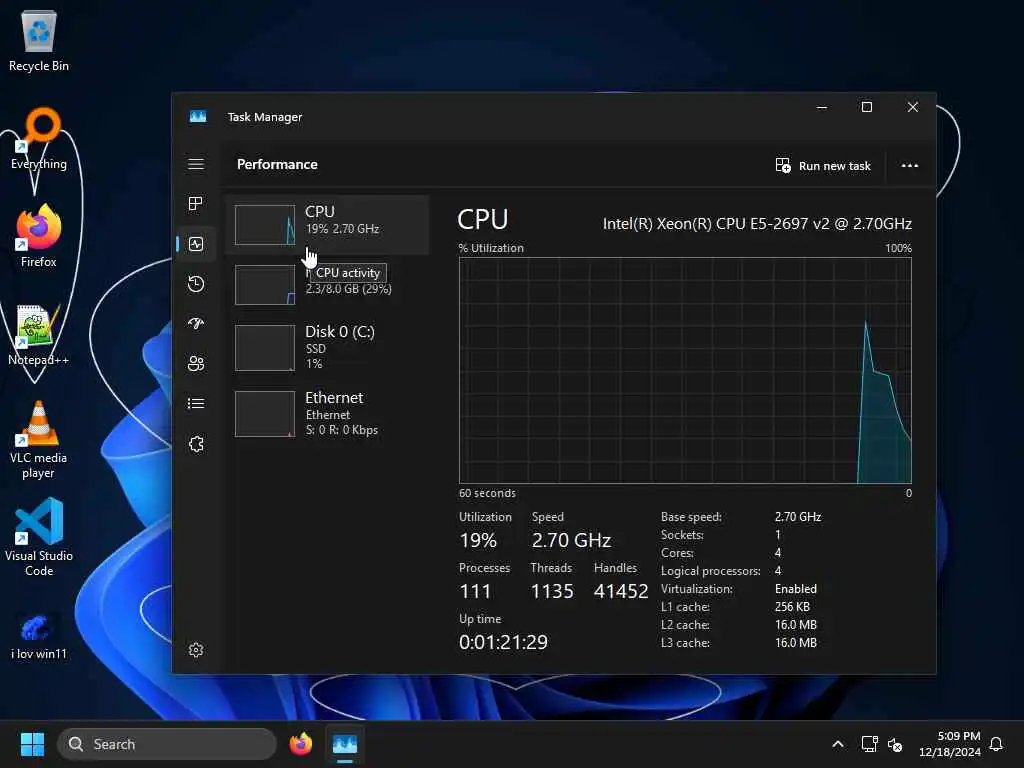Click the L3 cache 16.0 MB value

pyautogui.click(x=795, y=643)
